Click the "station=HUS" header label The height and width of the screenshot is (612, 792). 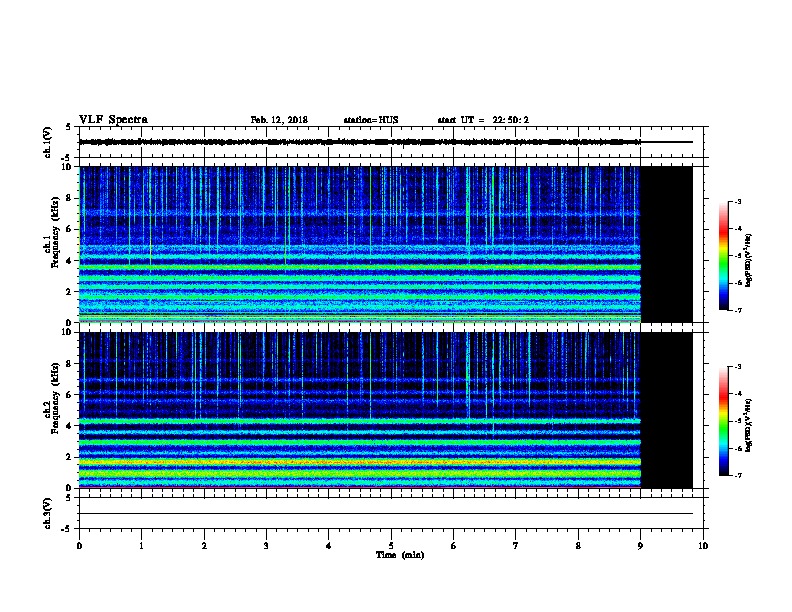coord(371,120)
